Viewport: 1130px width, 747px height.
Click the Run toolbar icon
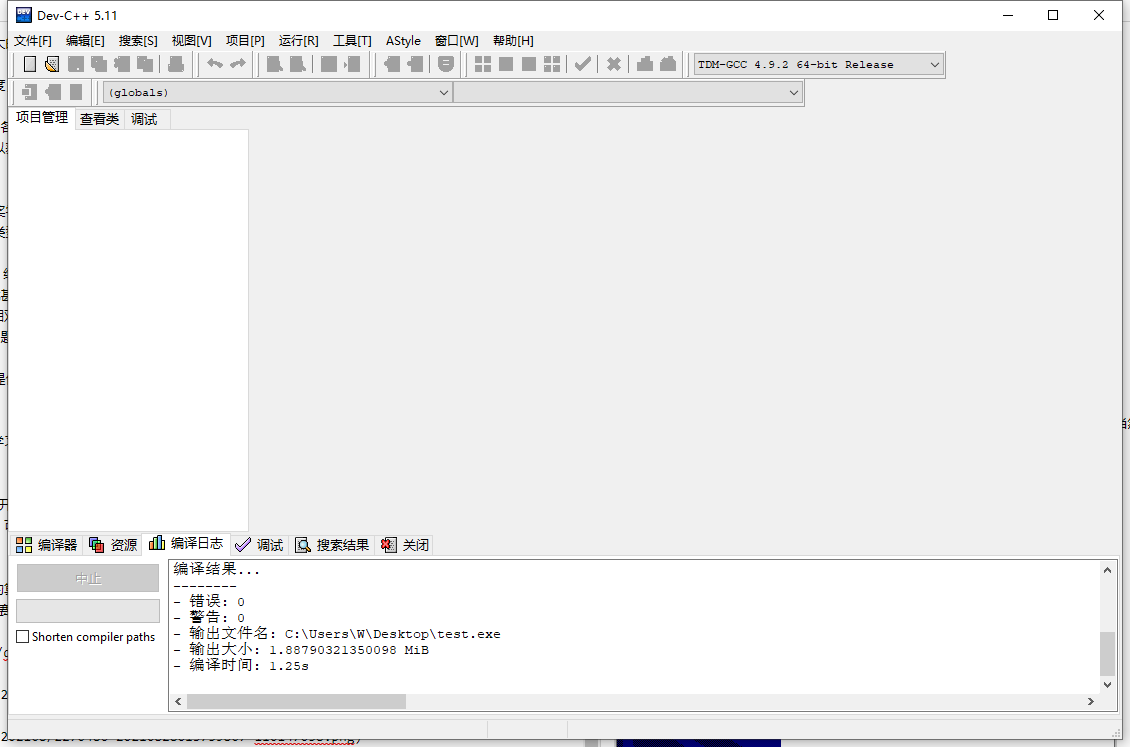pyautogui.click(x=506, y=64)
